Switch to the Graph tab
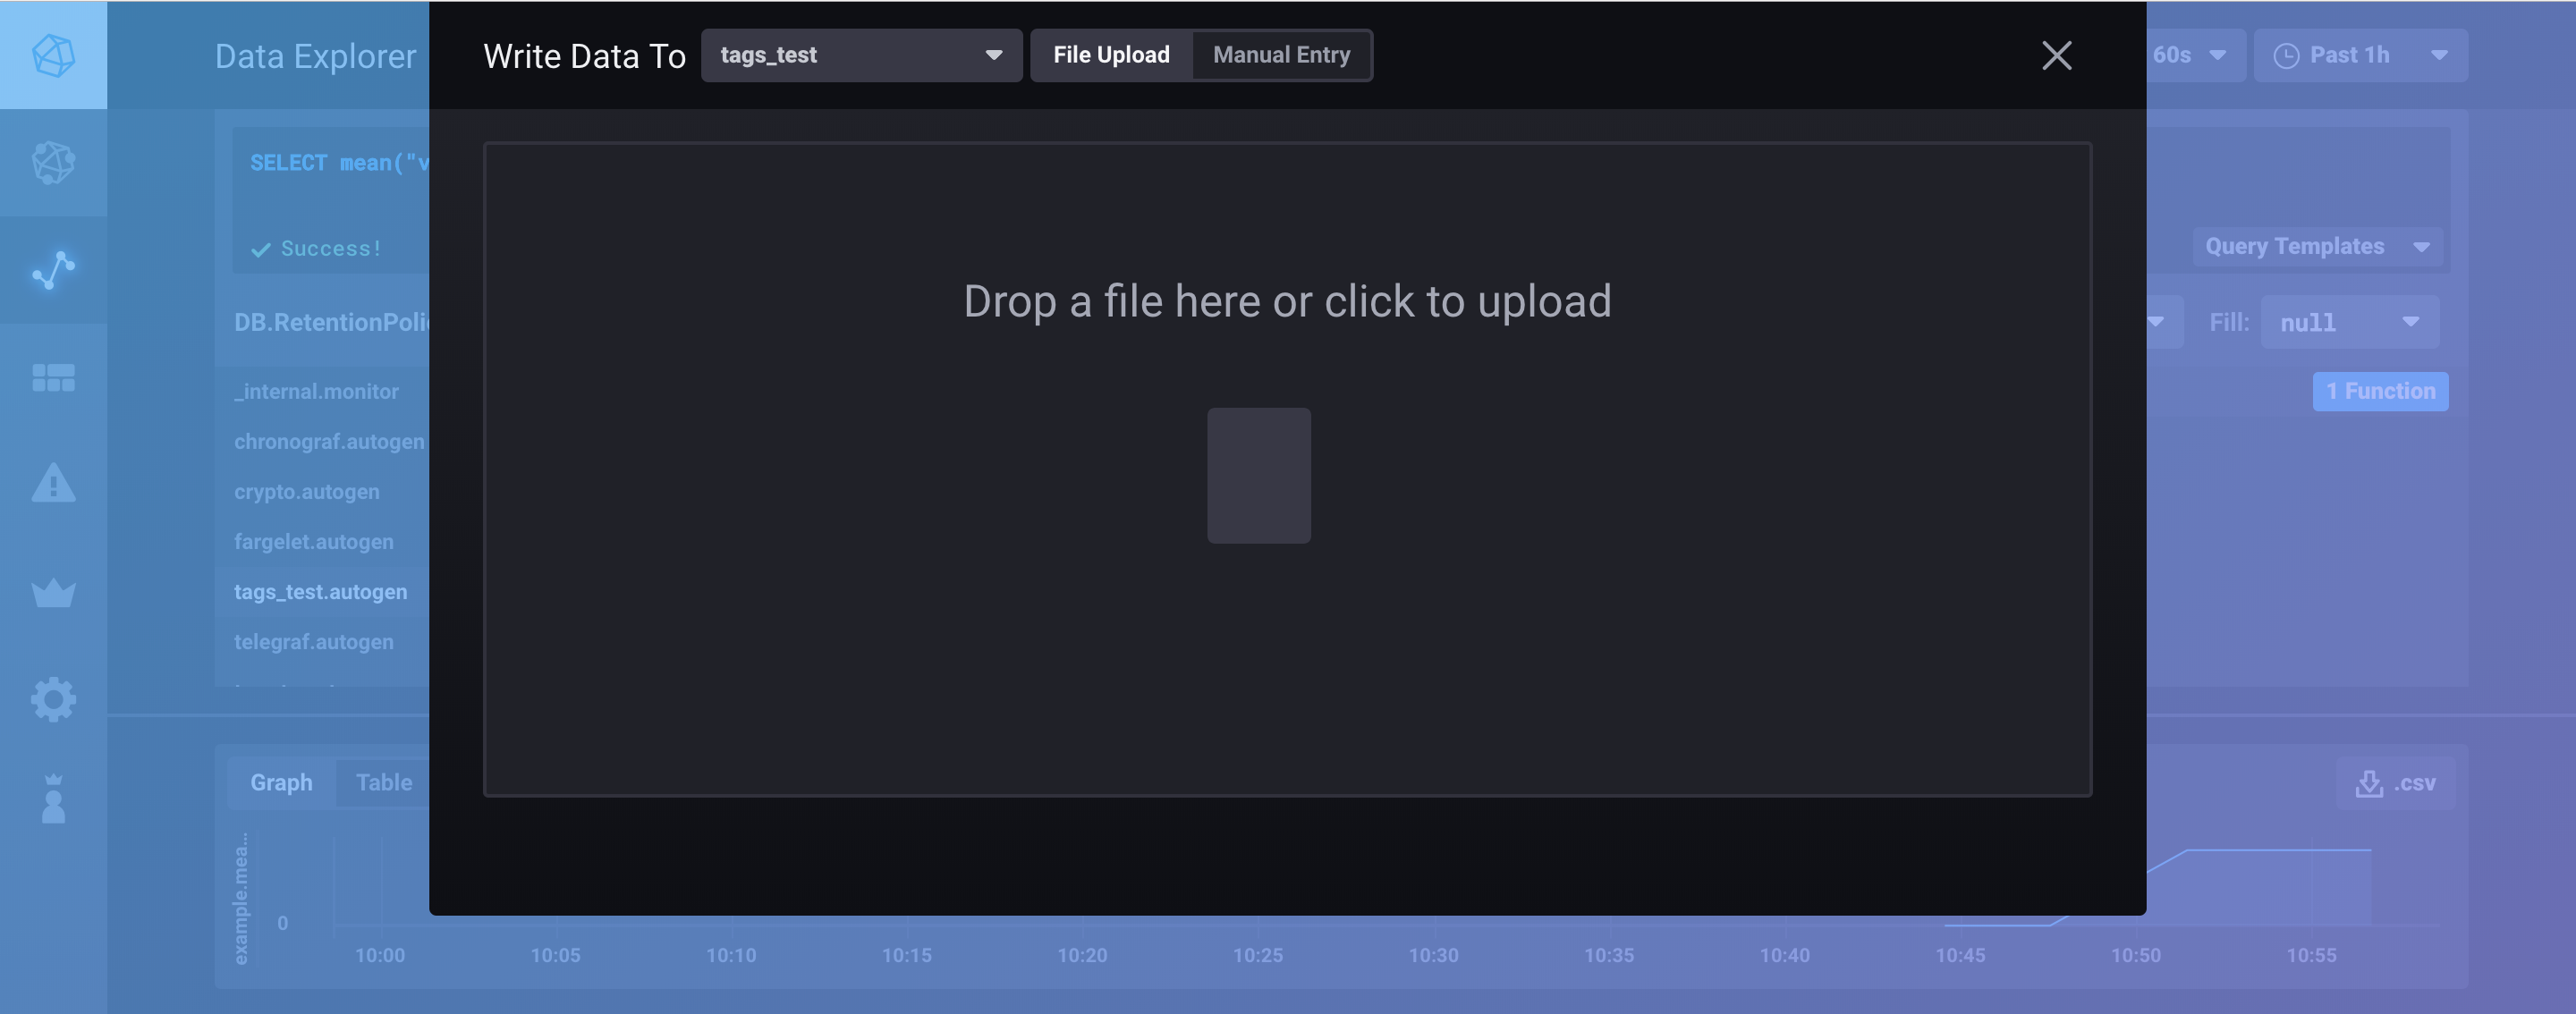Viewport: 2576px width, 1014px height. 281,782
